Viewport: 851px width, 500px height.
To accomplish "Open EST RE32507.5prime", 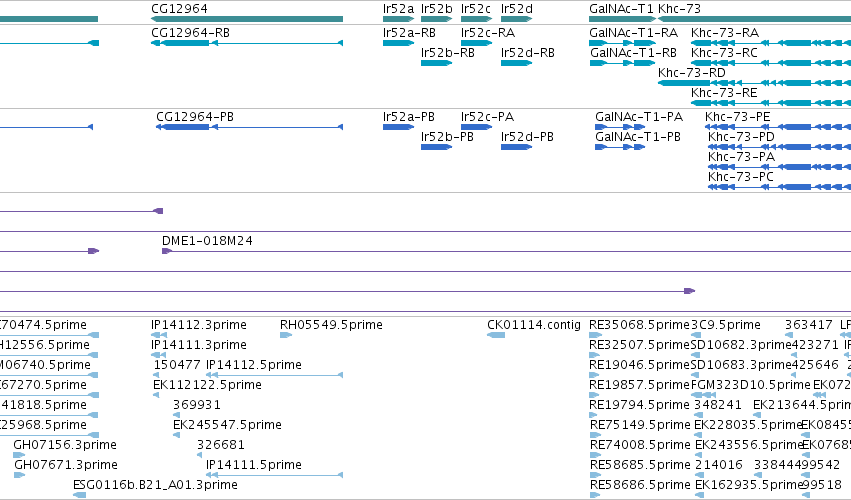I will click(x=639, y=345).
